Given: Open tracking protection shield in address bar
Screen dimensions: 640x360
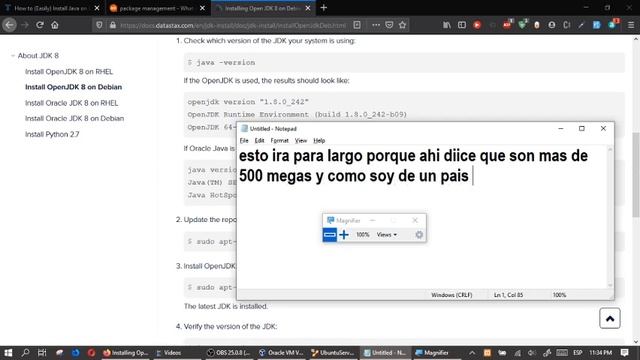Looking at the screenshot, I should (x=99, y=25).
